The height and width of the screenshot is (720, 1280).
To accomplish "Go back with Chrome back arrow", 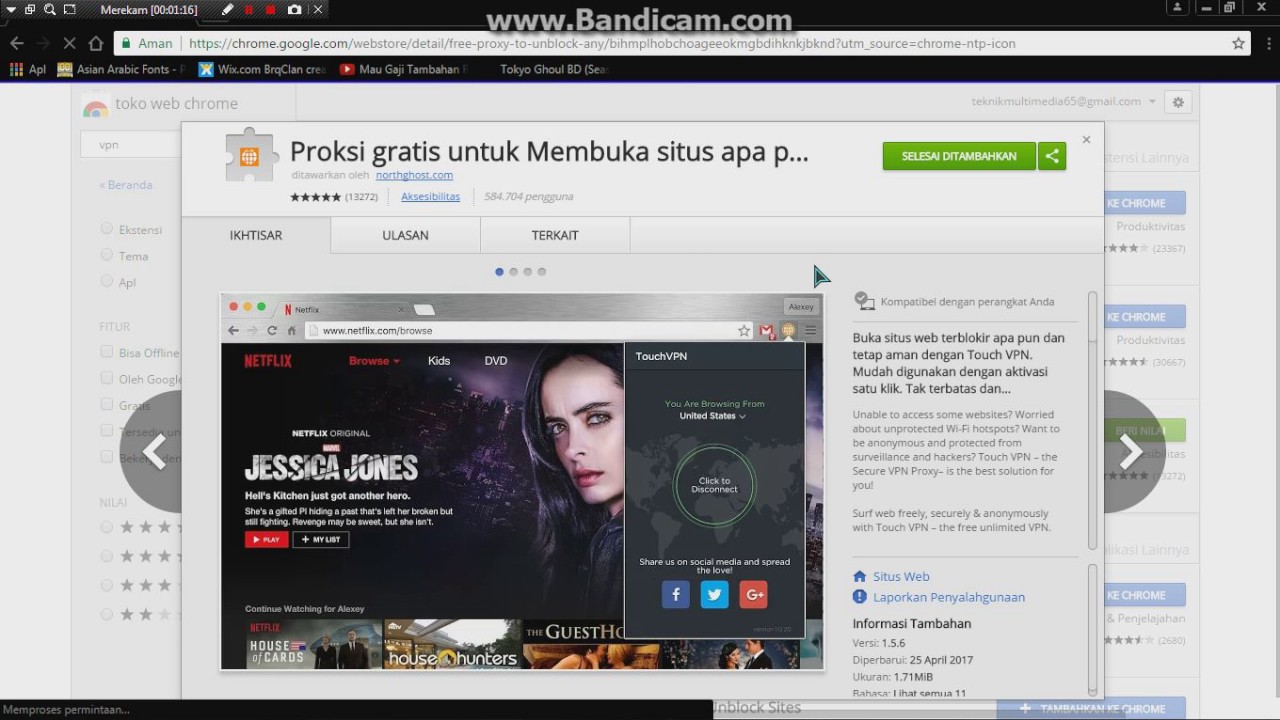I will [17, 43].
